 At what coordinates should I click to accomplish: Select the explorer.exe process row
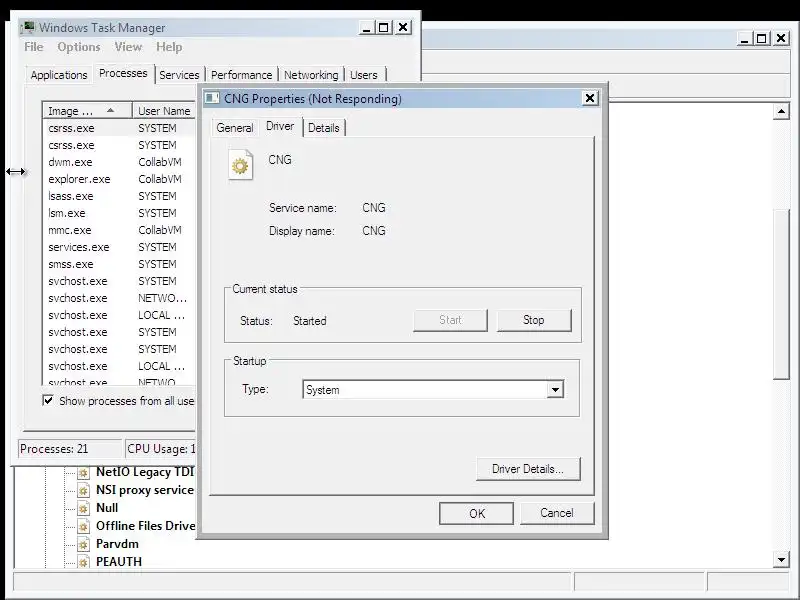click(x=119, y=179)
